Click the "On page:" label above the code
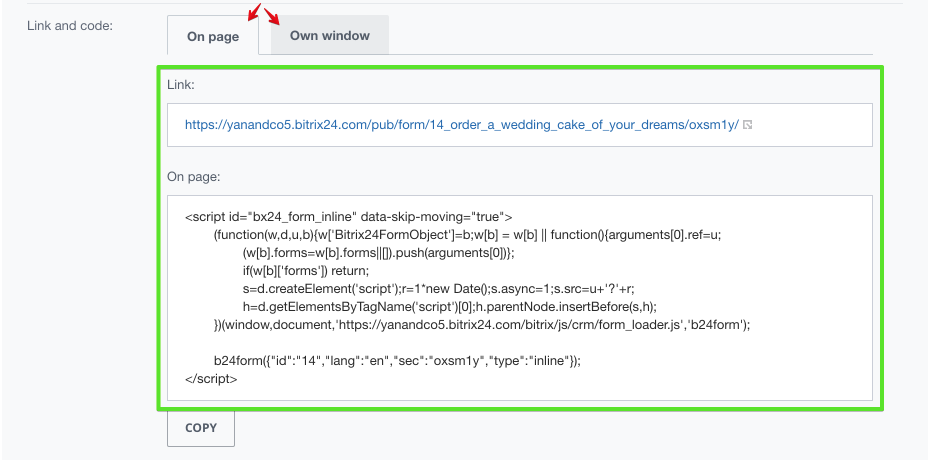 pyautogui.click(x=194, y=177)
